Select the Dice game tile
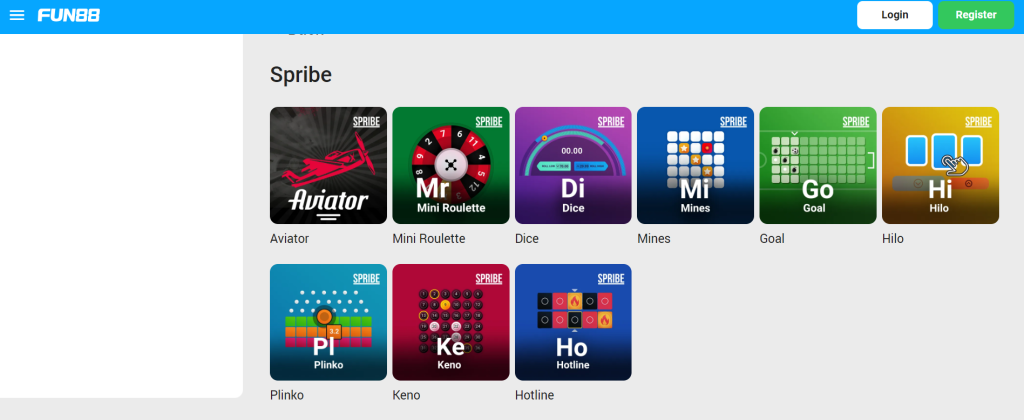 pos(573,165)
